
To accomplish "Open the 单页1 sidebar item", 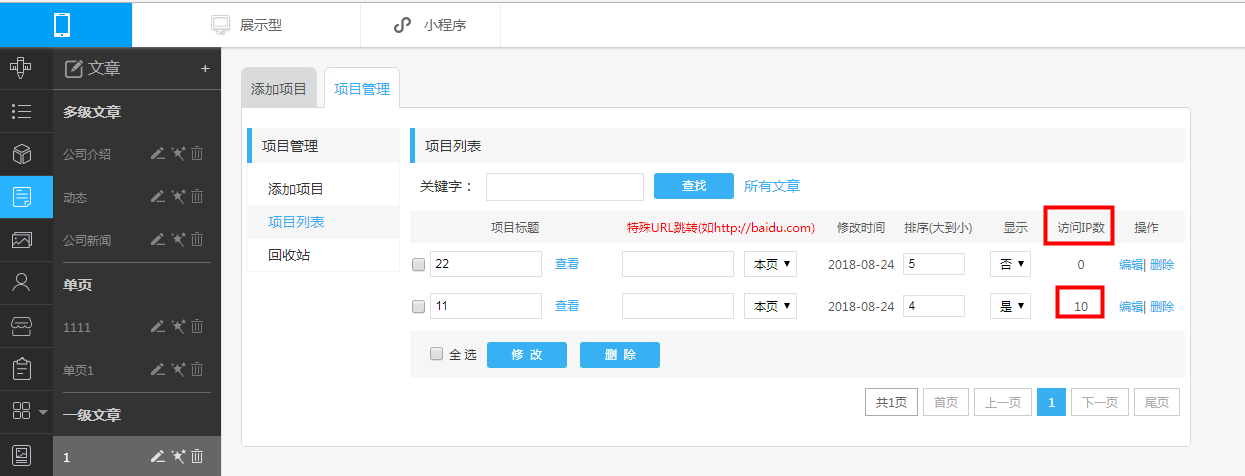I will pos(78,370).
